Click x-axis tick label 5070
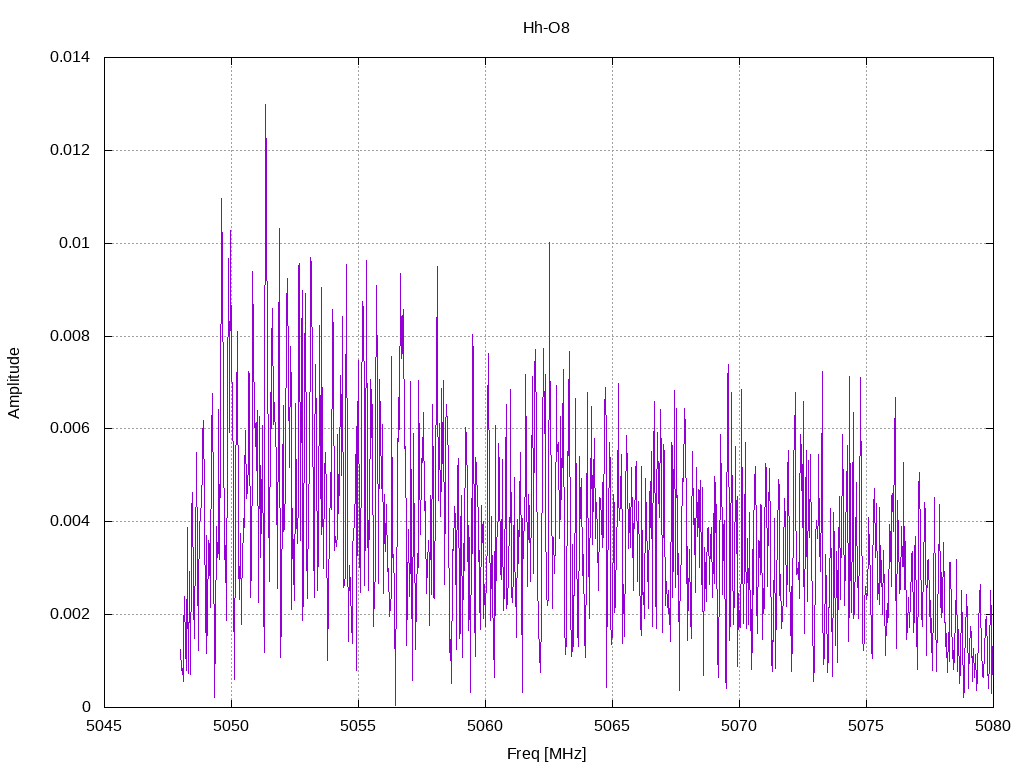 [739, 726]
